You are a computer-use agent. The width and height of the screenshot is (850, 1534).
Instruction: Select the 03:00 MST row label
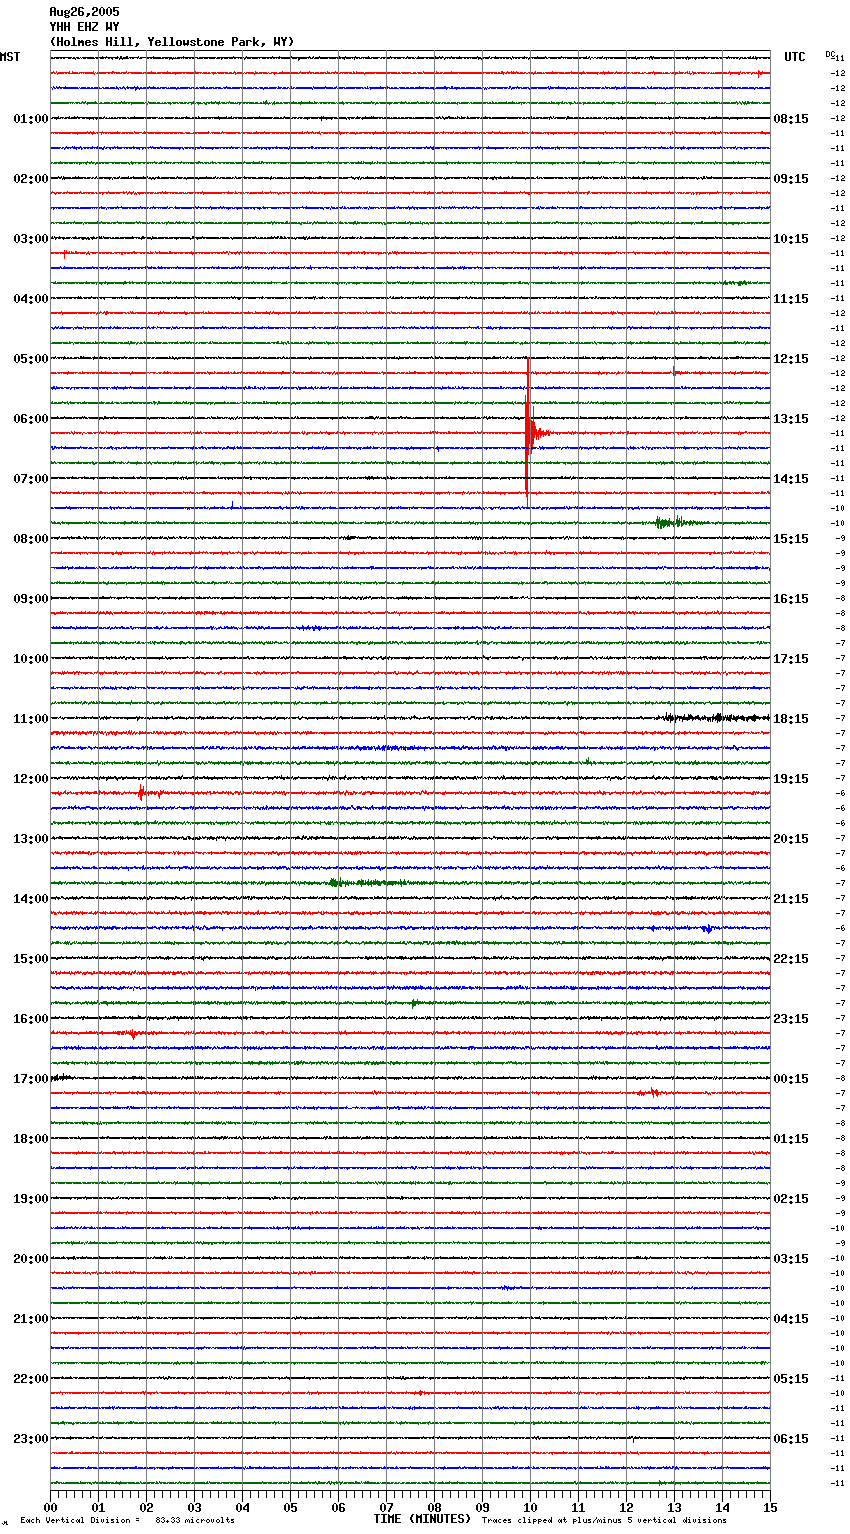point(31,239)
